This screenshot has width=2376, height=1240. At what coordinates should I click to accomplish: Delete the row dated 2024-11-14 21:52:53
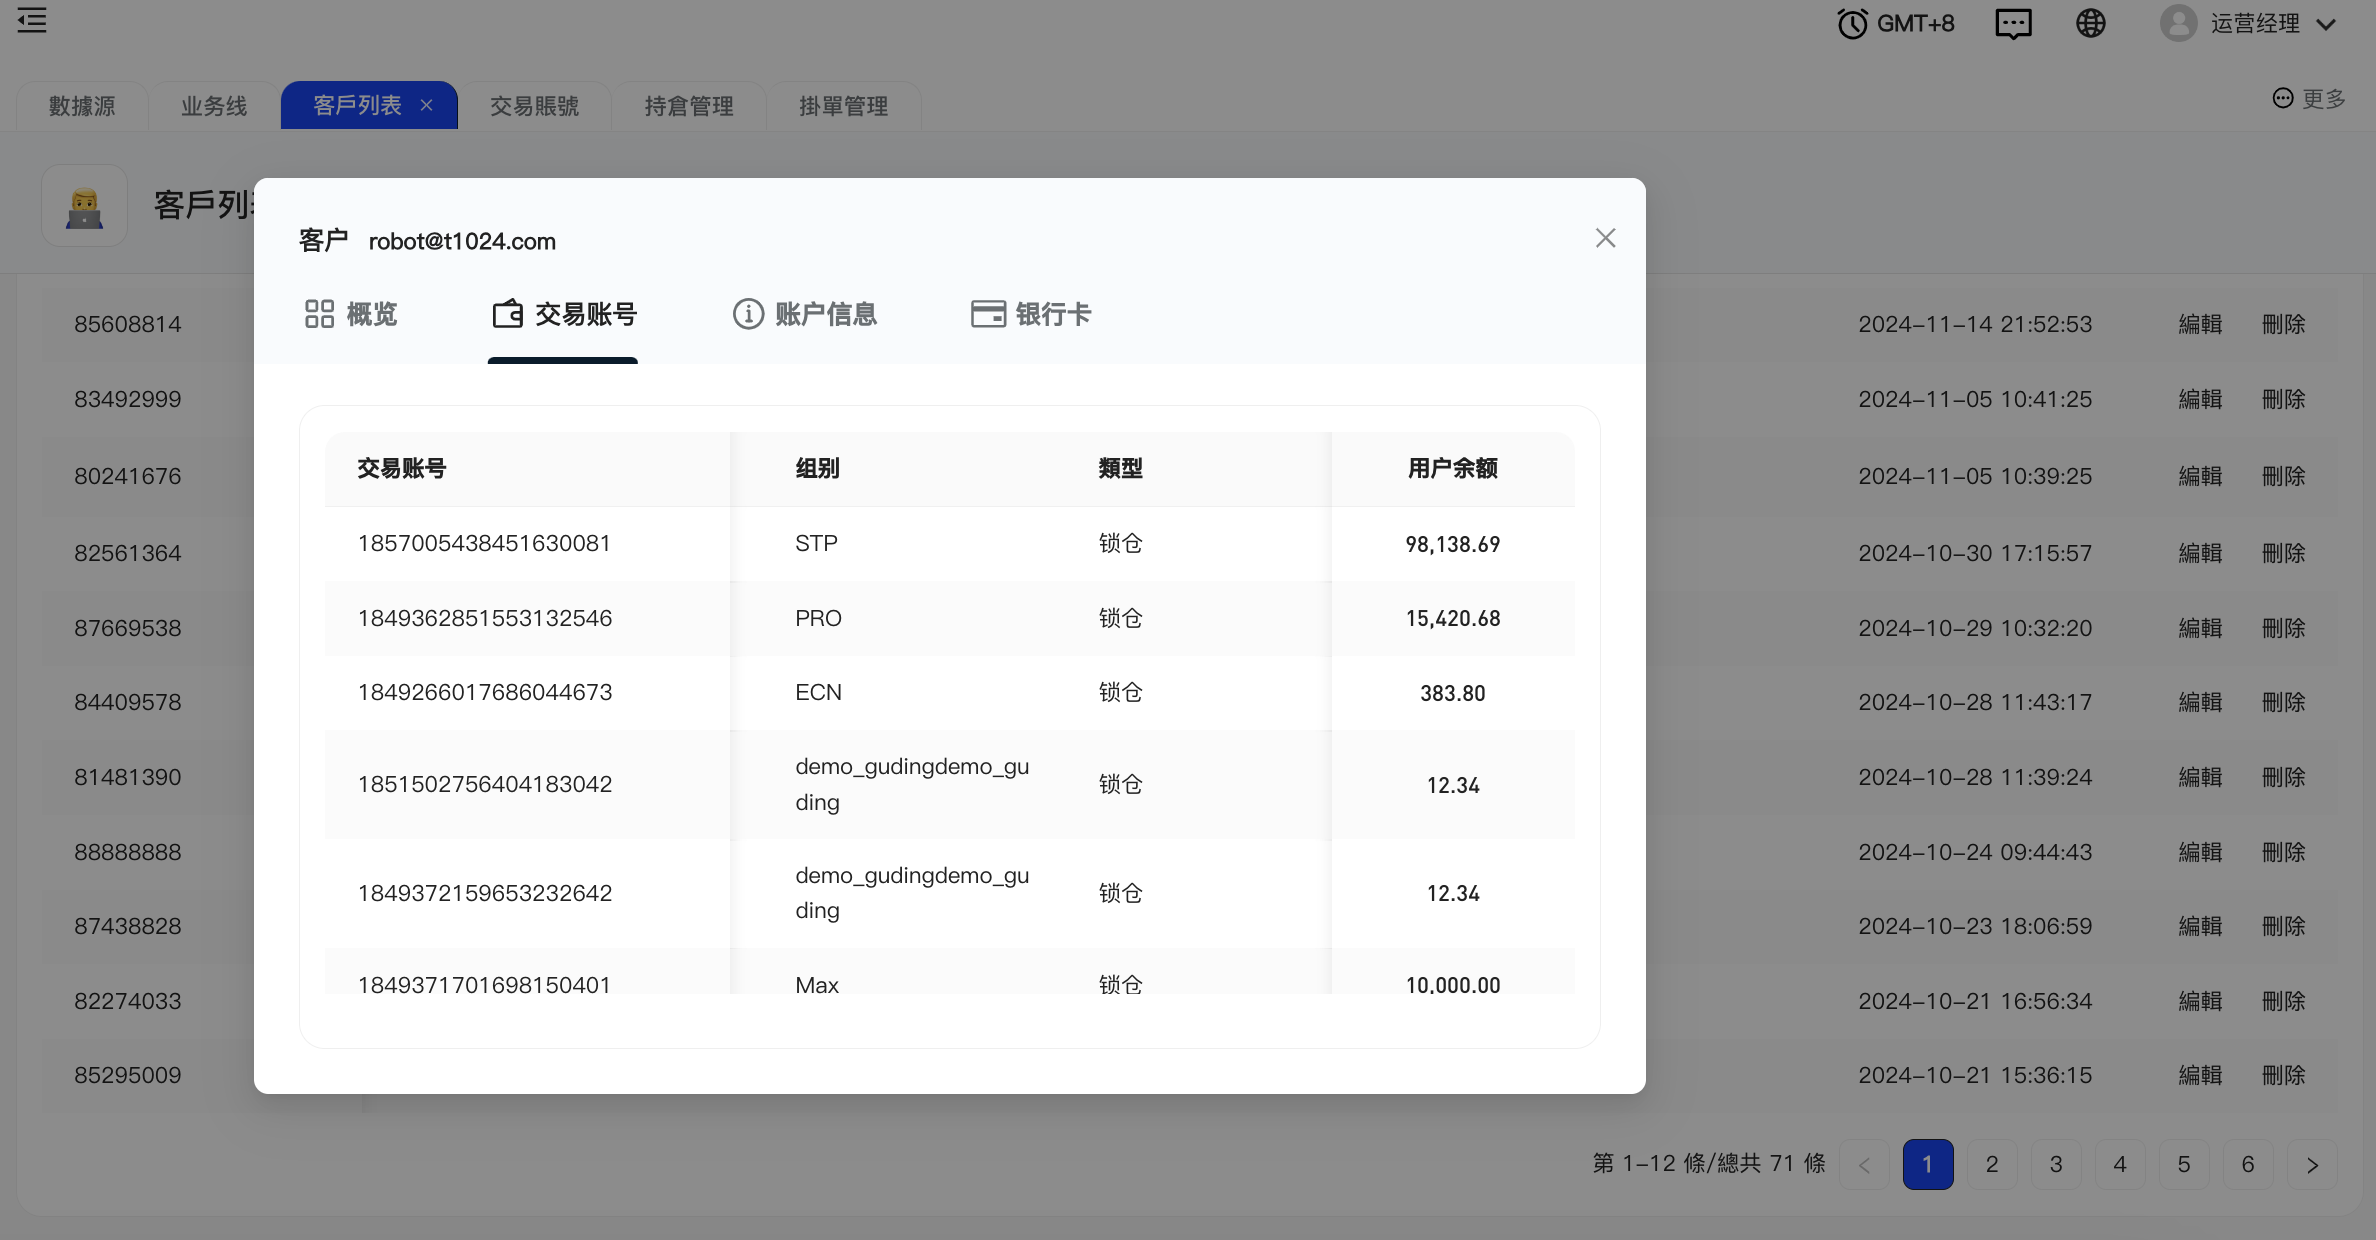[x=2283, y=324]
